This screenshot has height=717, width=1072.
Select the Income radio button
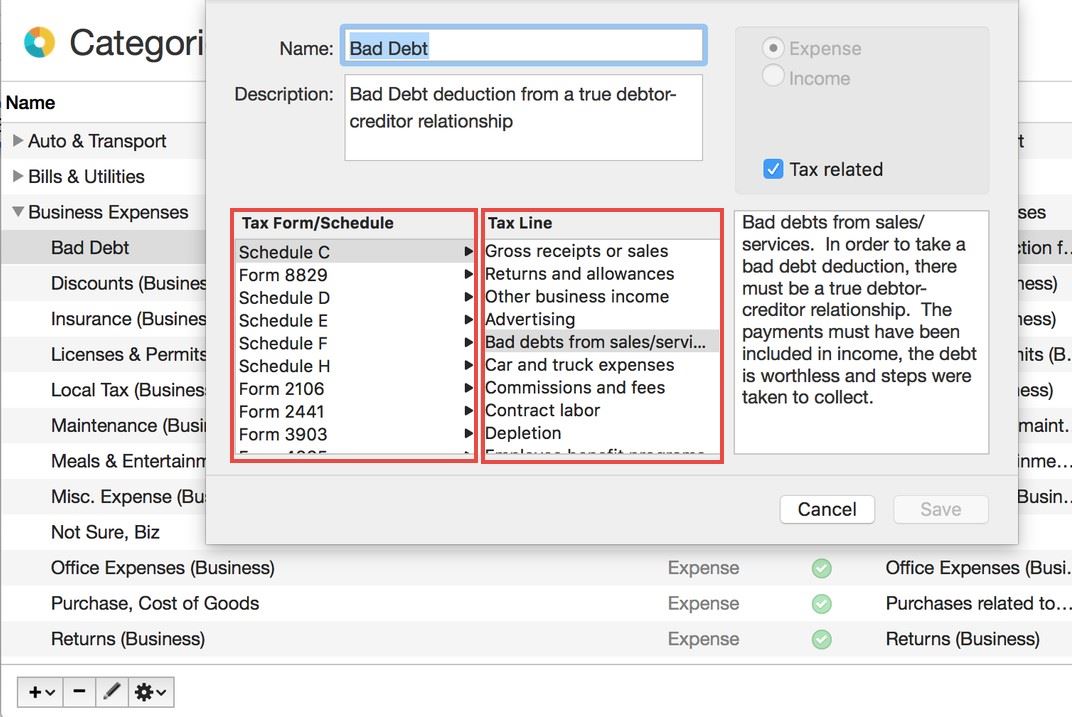(x=773, y=77)
